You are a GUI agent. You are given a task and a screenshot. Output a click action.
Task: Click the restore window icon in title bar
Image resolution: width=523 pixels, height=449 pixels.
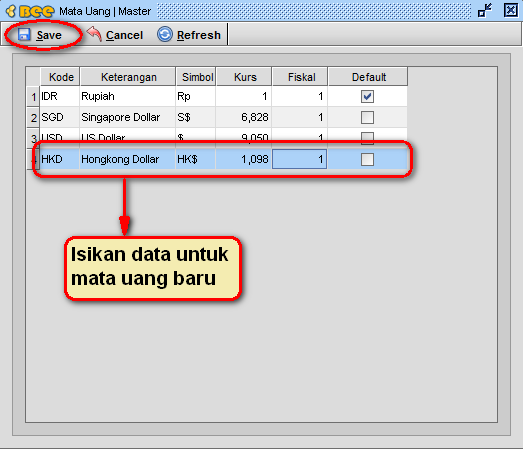pos(485,10)
